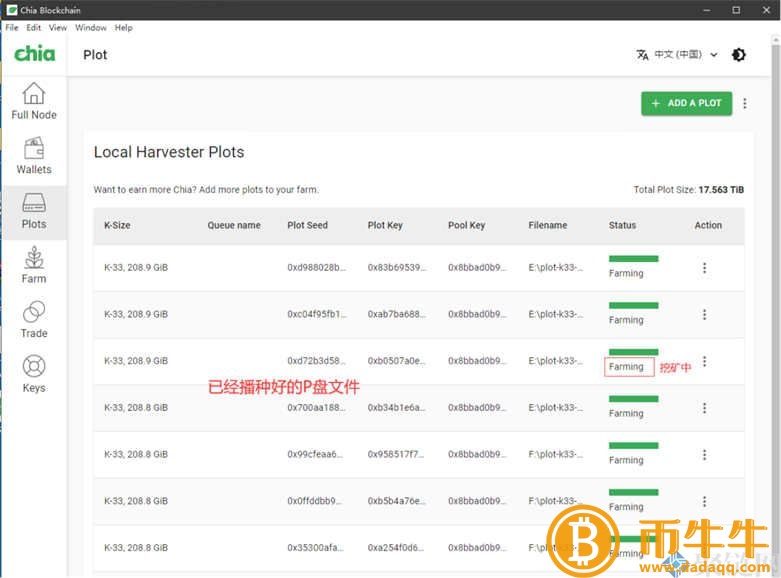Click the Queue name column header
Screen dimensions: 781x578
(234, 225)
